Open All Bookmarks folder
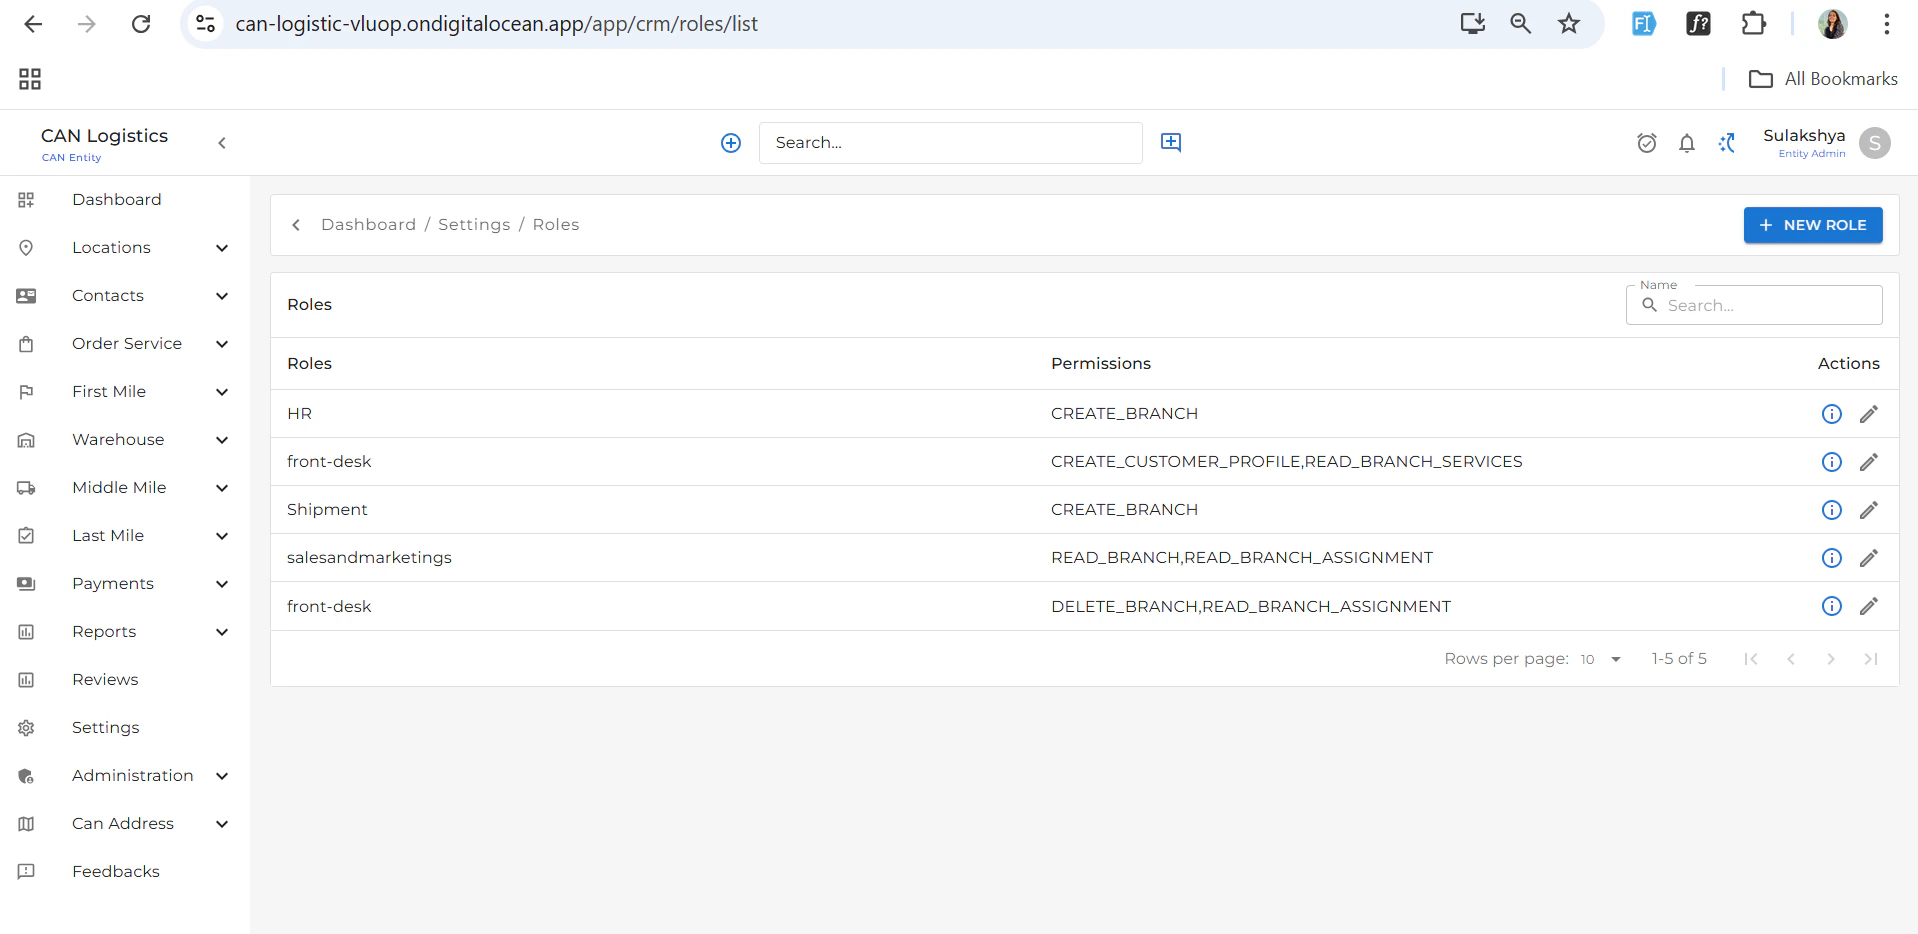Screen dimensions: 1918x934 click(1823, 79)
